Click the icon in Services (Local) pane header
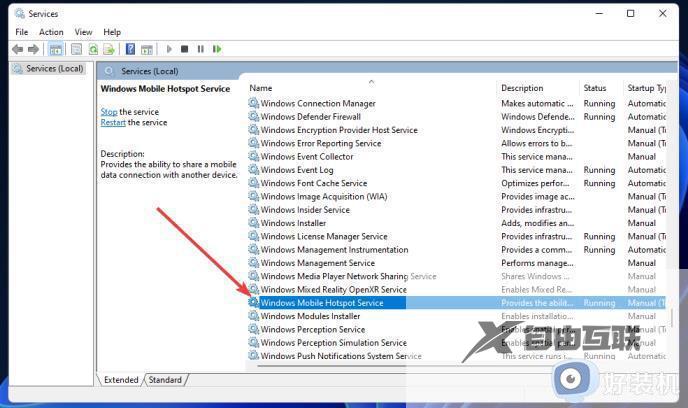Viewport: 688px width, 408px height. pos(109,71)
